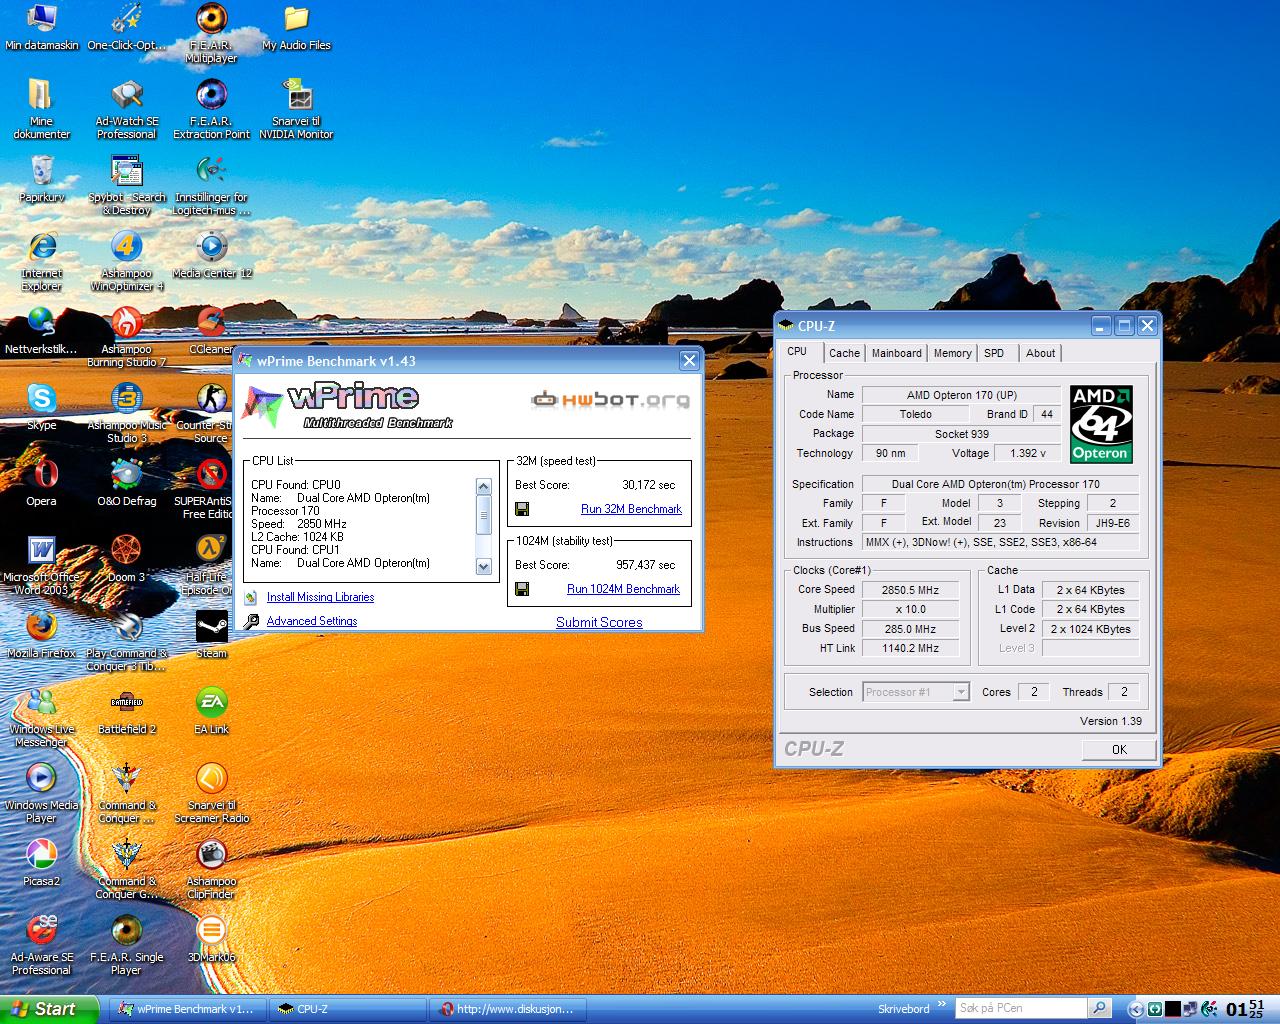Open Microsoft Office Word 2003 icon
The image size is (1280, 1024).
pyautogui.click(x=41, y=551)
